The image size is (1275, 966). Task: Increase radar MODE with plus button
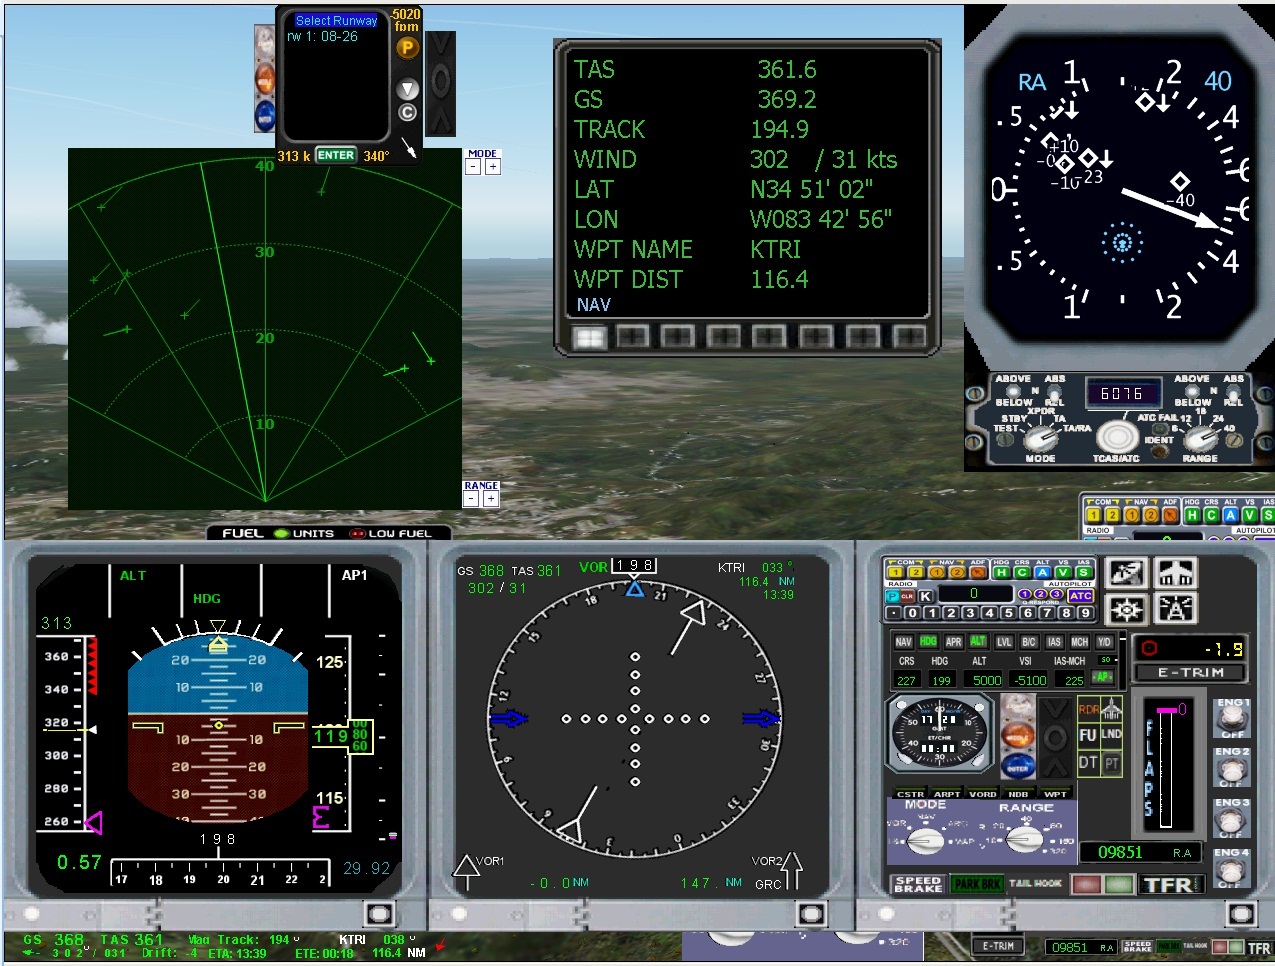[x=492, y=167]
